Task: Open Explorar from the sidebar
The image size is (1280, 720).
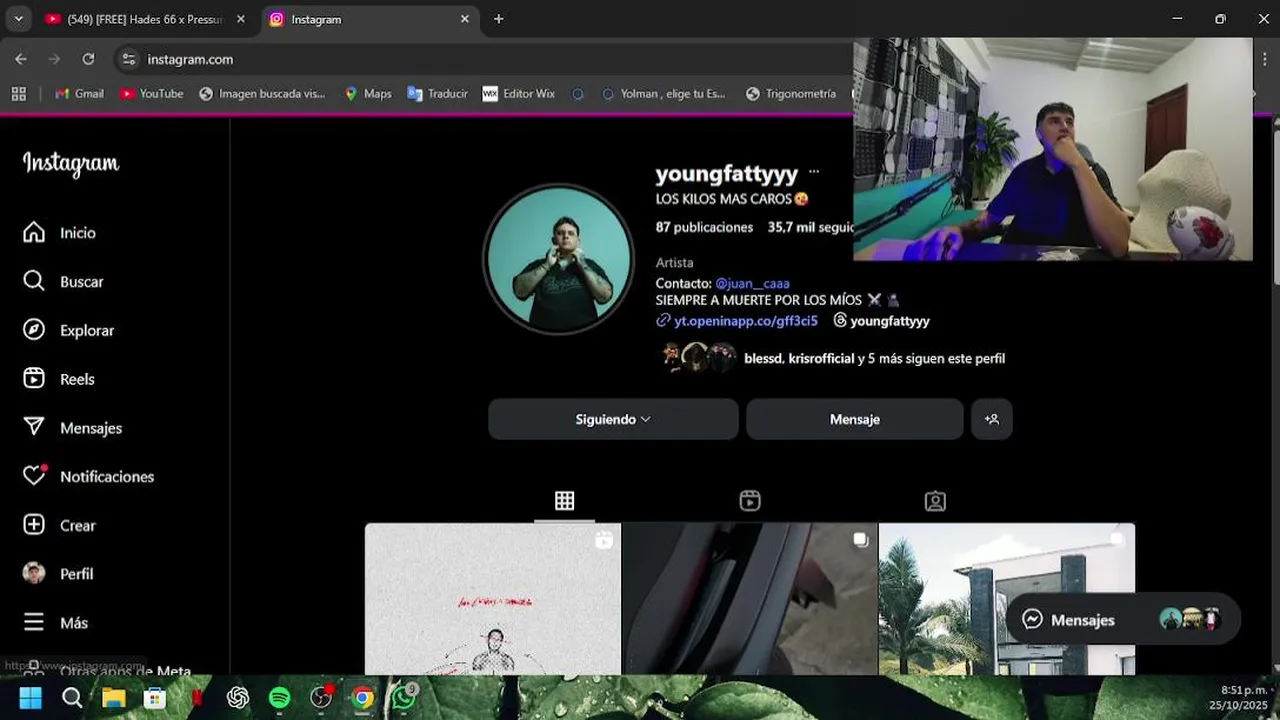Action: pos(68,330)
